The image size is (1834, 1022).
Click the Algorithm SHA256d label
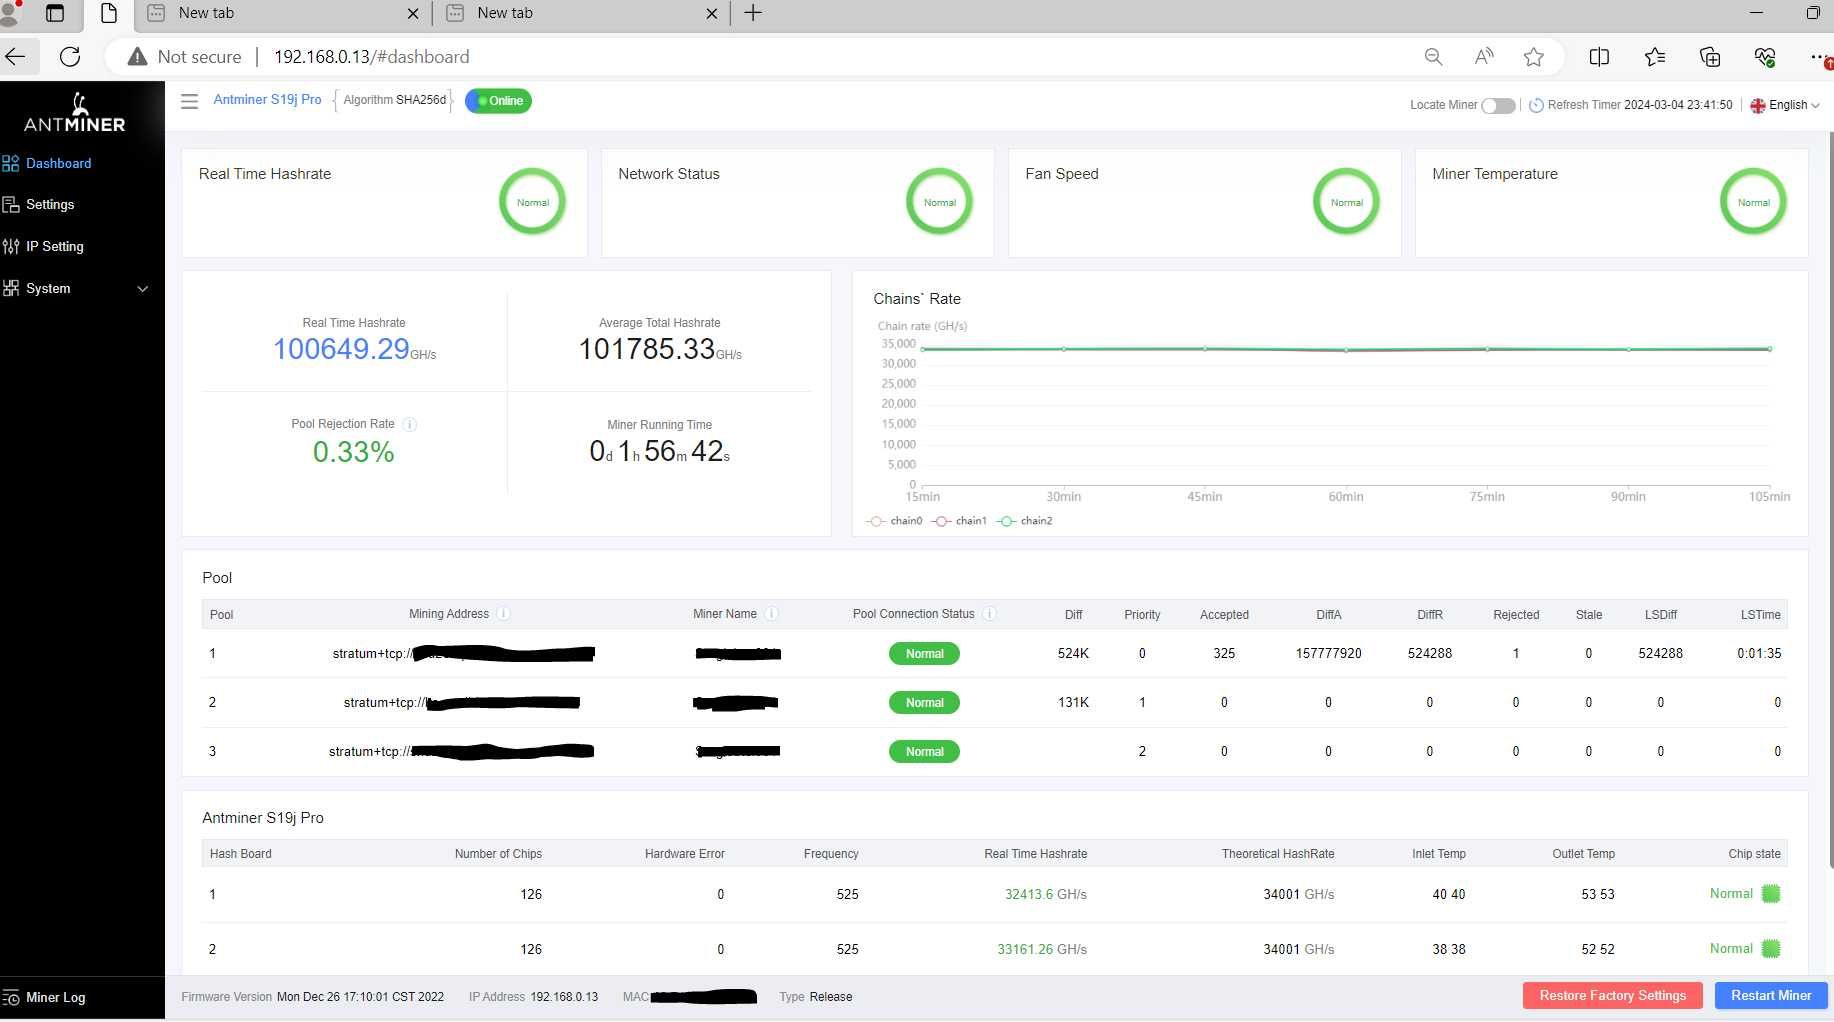pyautogui.click(x=394, y=100)
